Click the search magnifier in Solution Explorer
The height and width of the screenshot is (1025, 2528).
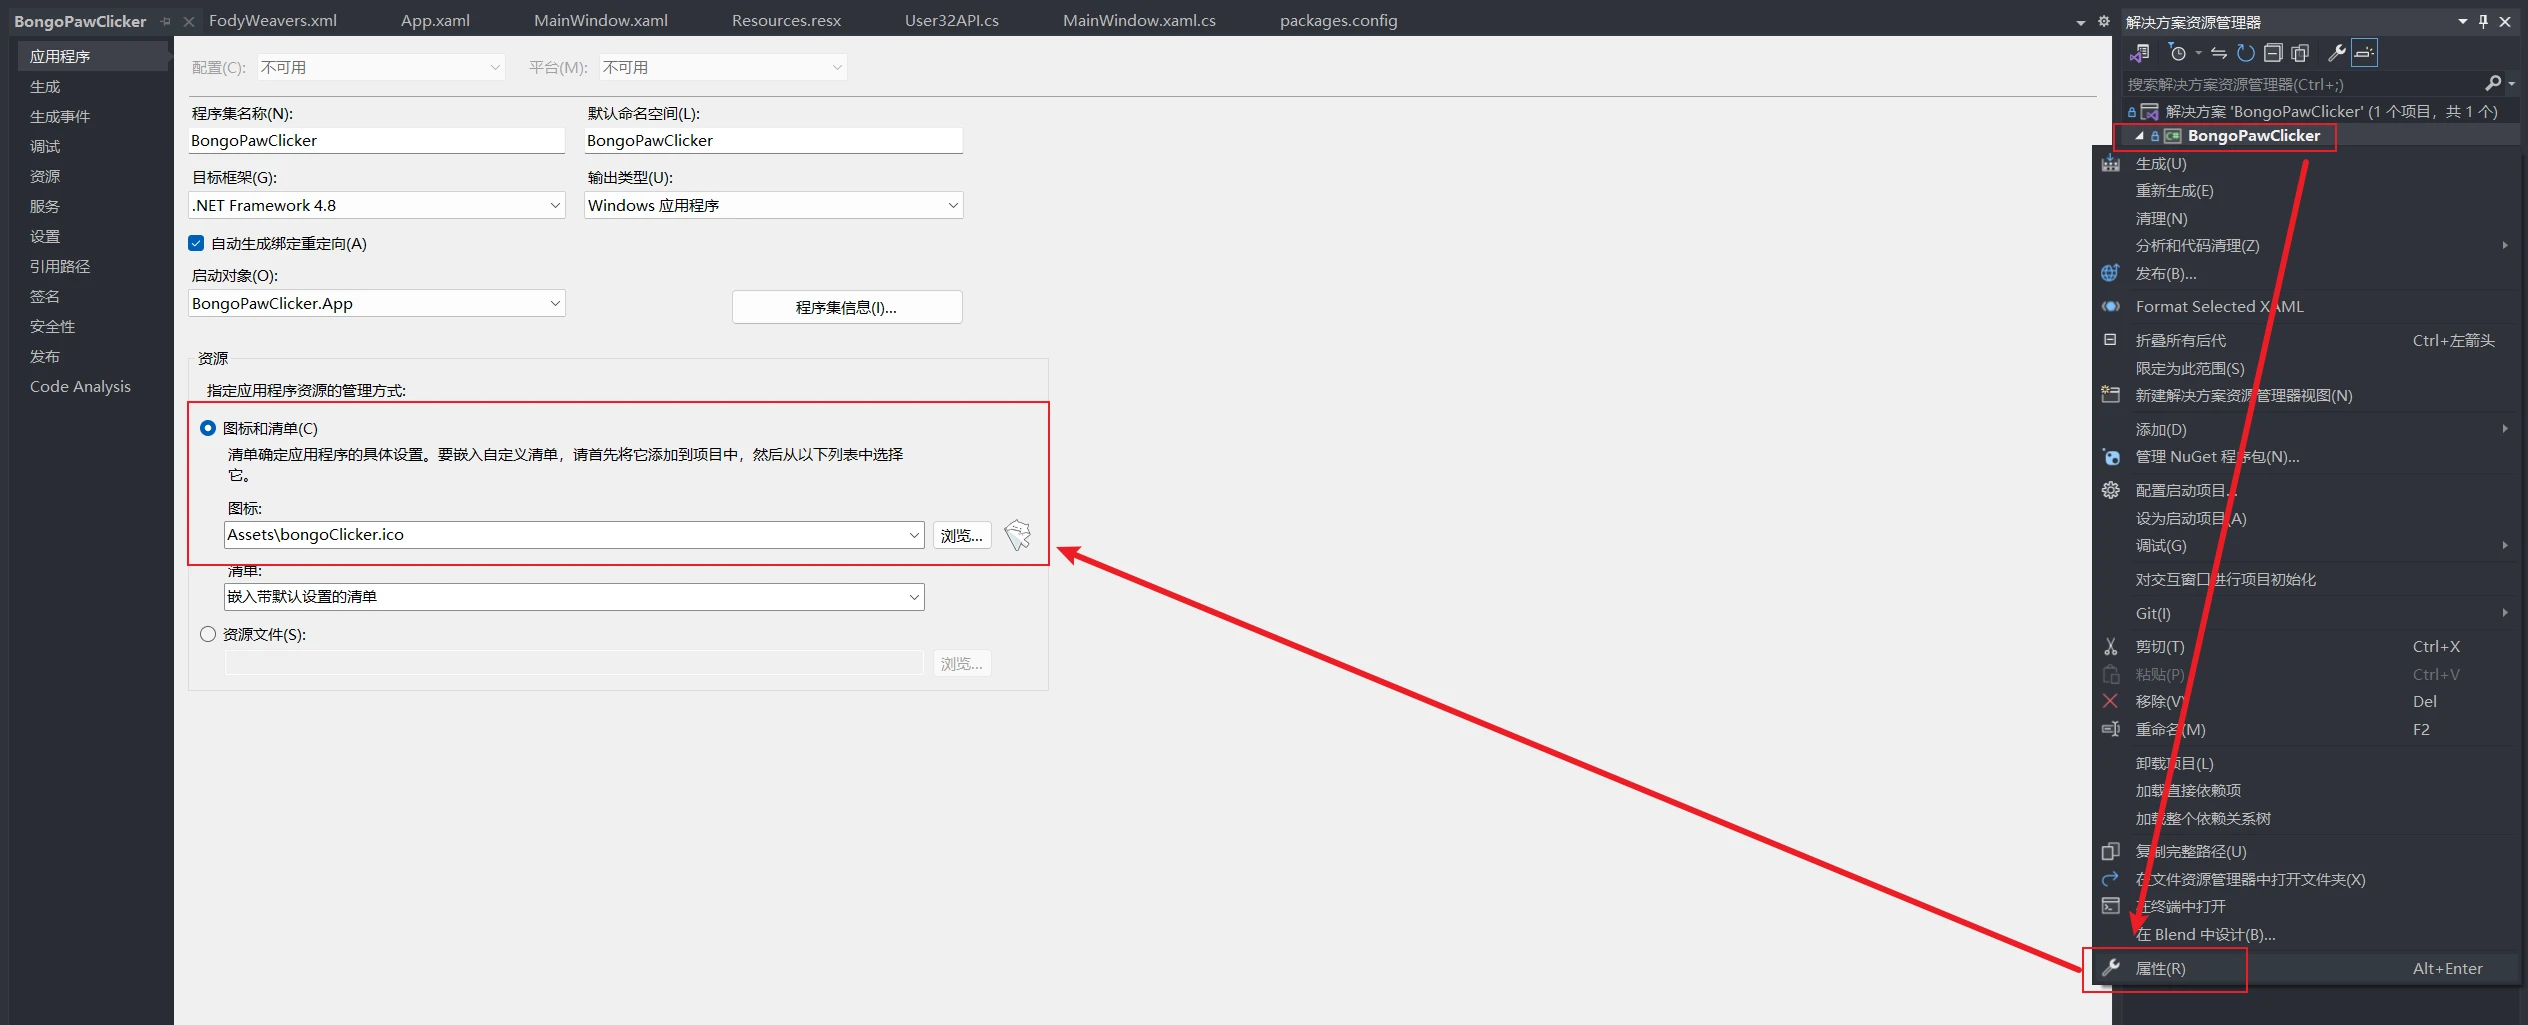tap(2493, 84)
